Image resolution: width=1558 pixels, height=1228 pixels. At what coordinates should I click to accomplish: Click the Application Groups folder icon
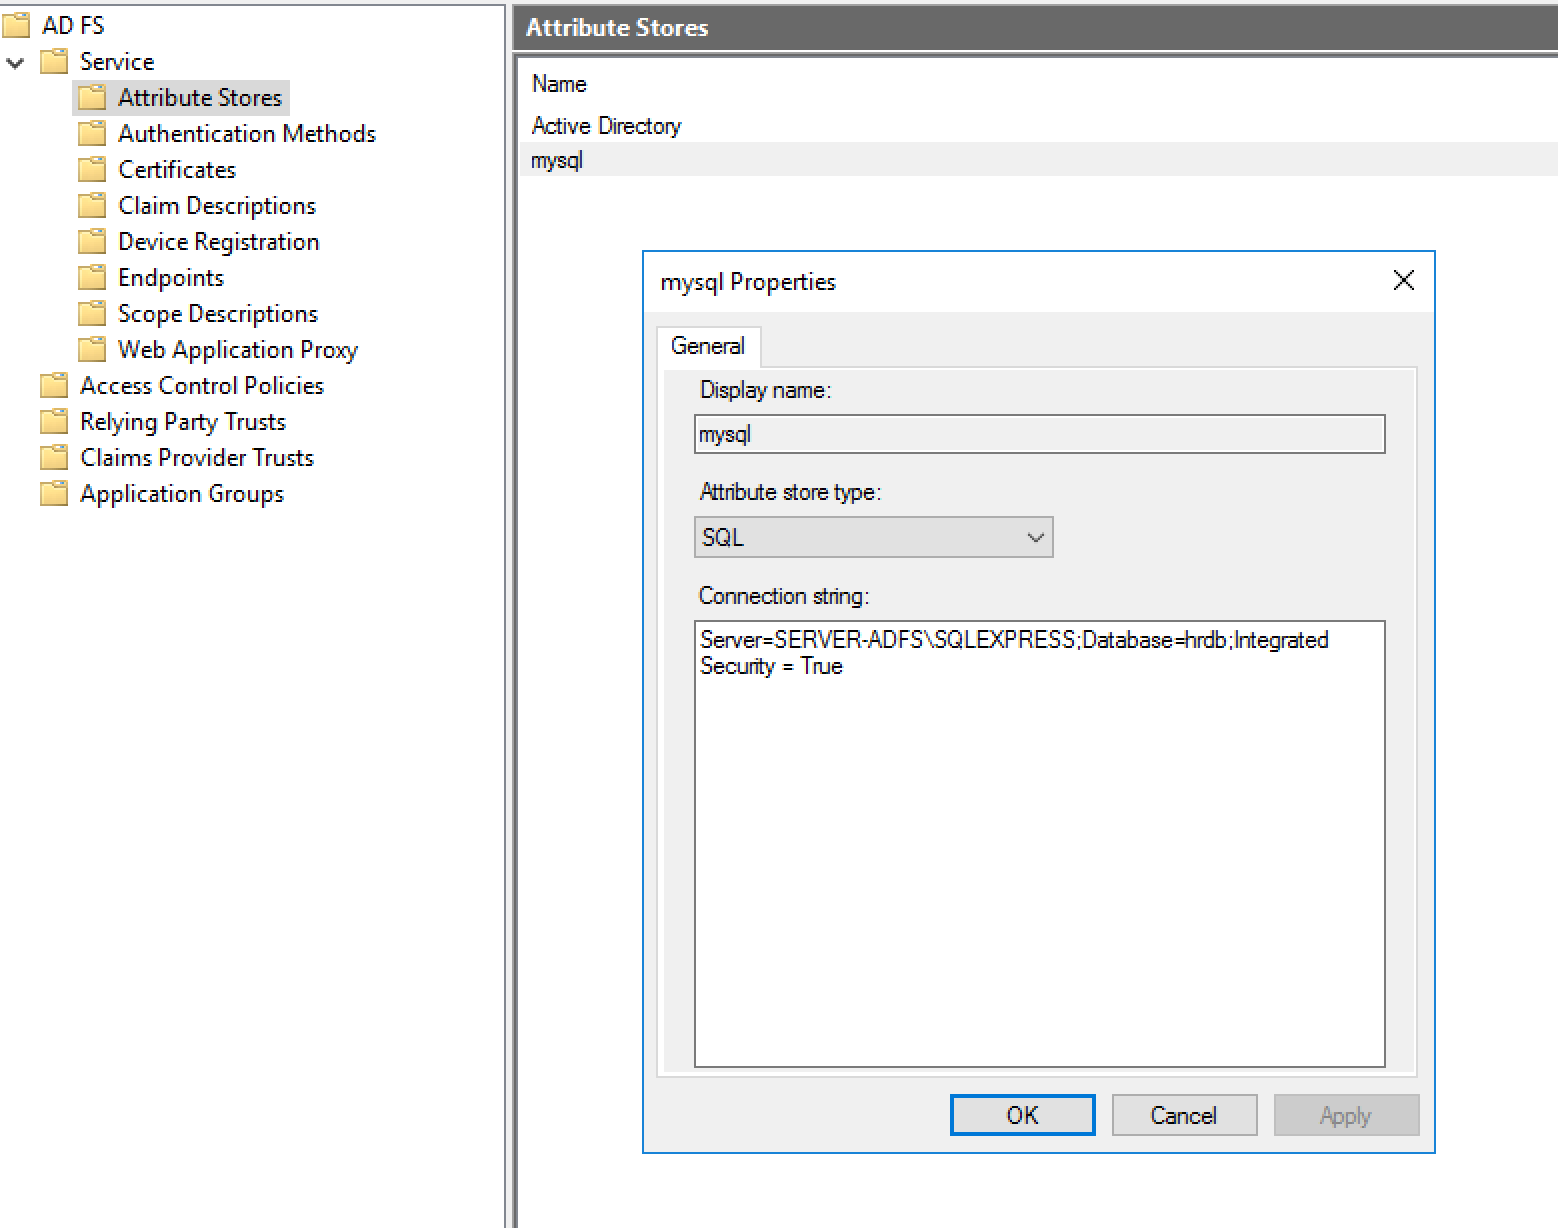[54, 494]
